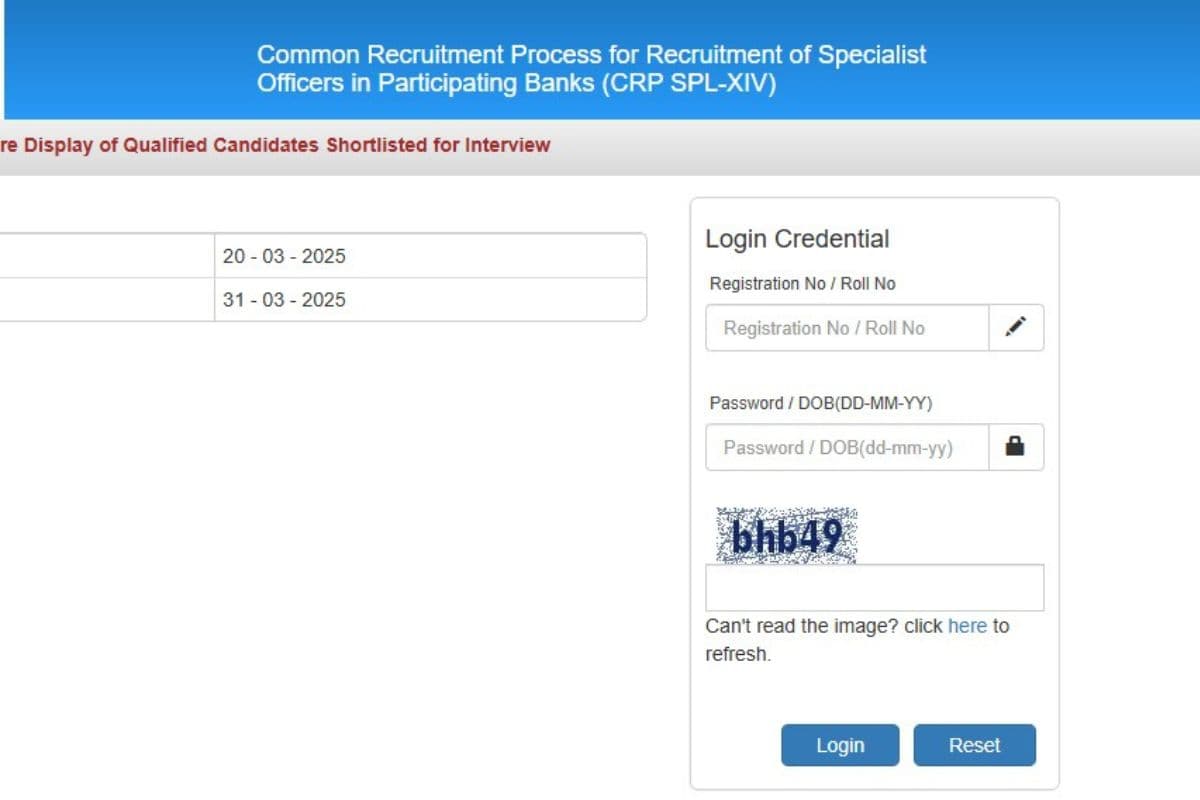The image size is (1200, 800).
Task: Click the "Can't read the image?" text
Action: (x=823, y=626)
